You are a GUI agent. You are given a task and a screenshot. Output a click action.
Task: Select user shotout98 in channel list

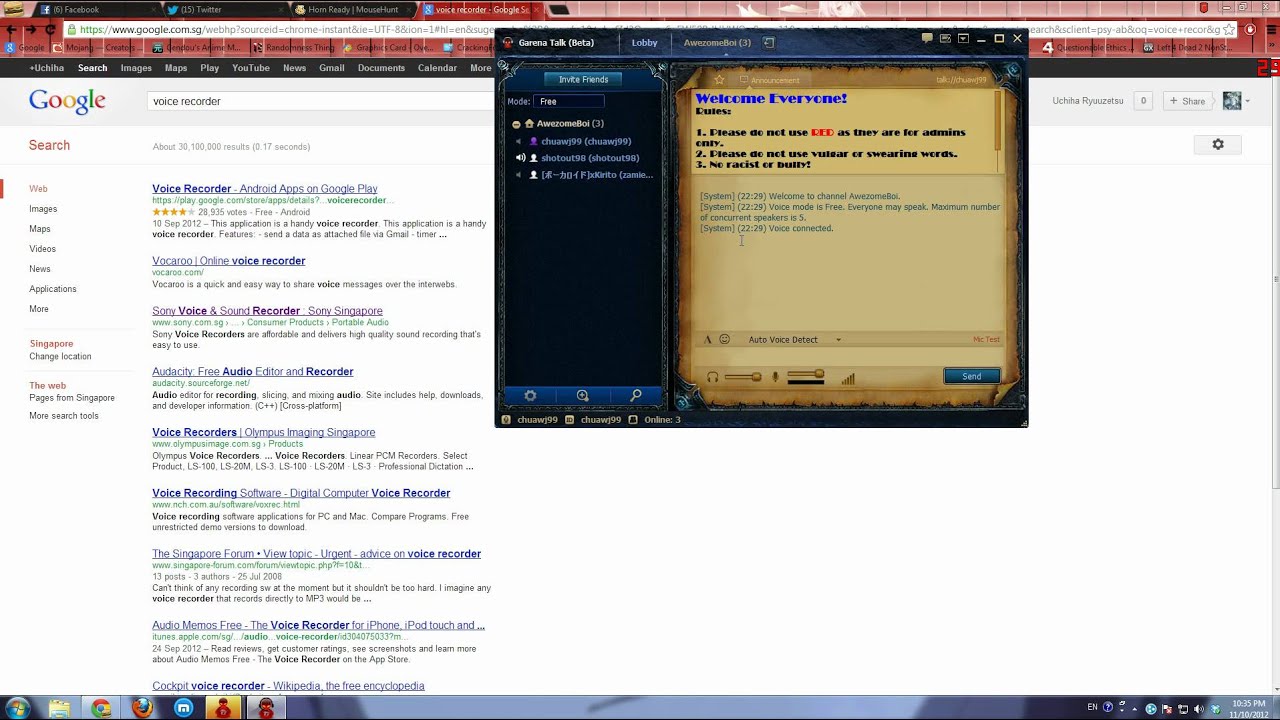coord(590,158)
